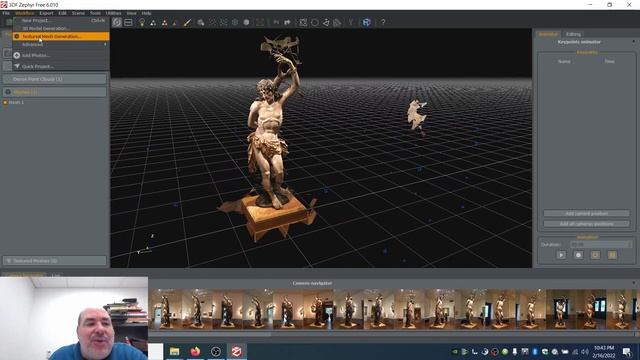This screenshot has width=640, height=360.
Task: Open the volume control in system tray
Action: [x=585, y=351]
